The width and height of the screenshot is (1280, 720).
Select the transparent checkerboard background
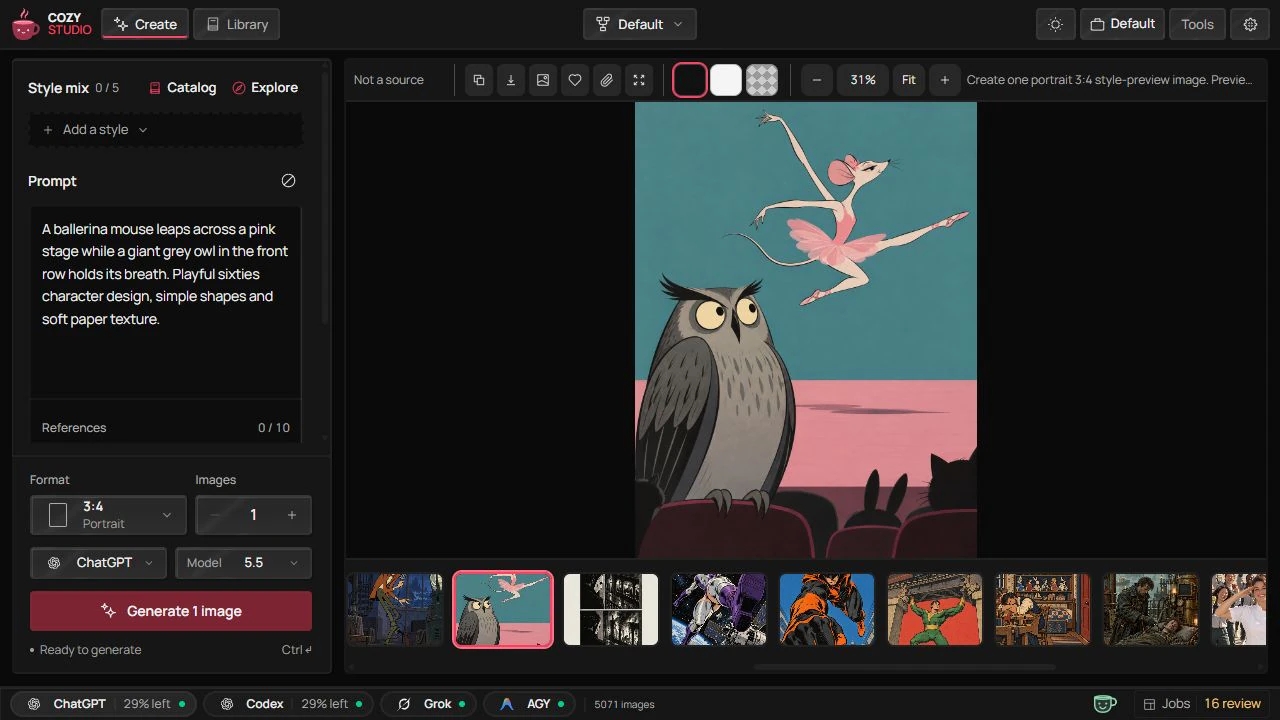point(762,80)
